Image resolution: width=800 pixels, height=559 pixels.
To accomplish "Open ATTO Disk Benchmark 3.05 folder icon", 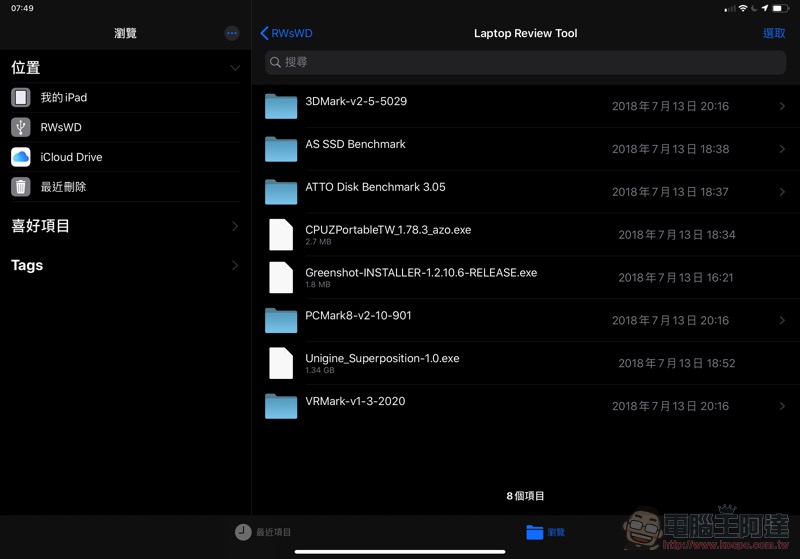I will pos(281,192).
